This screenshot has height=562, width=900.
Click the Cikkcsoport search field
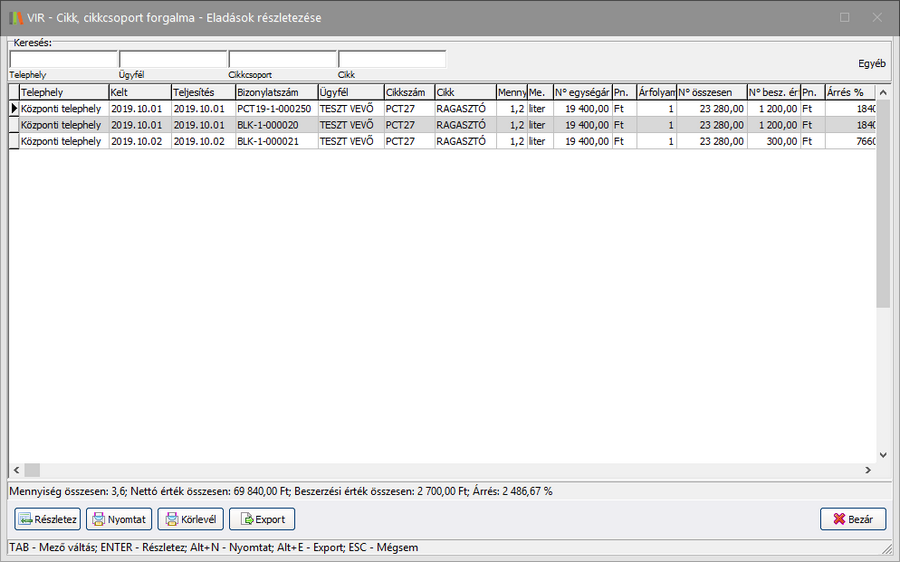tap(282, 59)
